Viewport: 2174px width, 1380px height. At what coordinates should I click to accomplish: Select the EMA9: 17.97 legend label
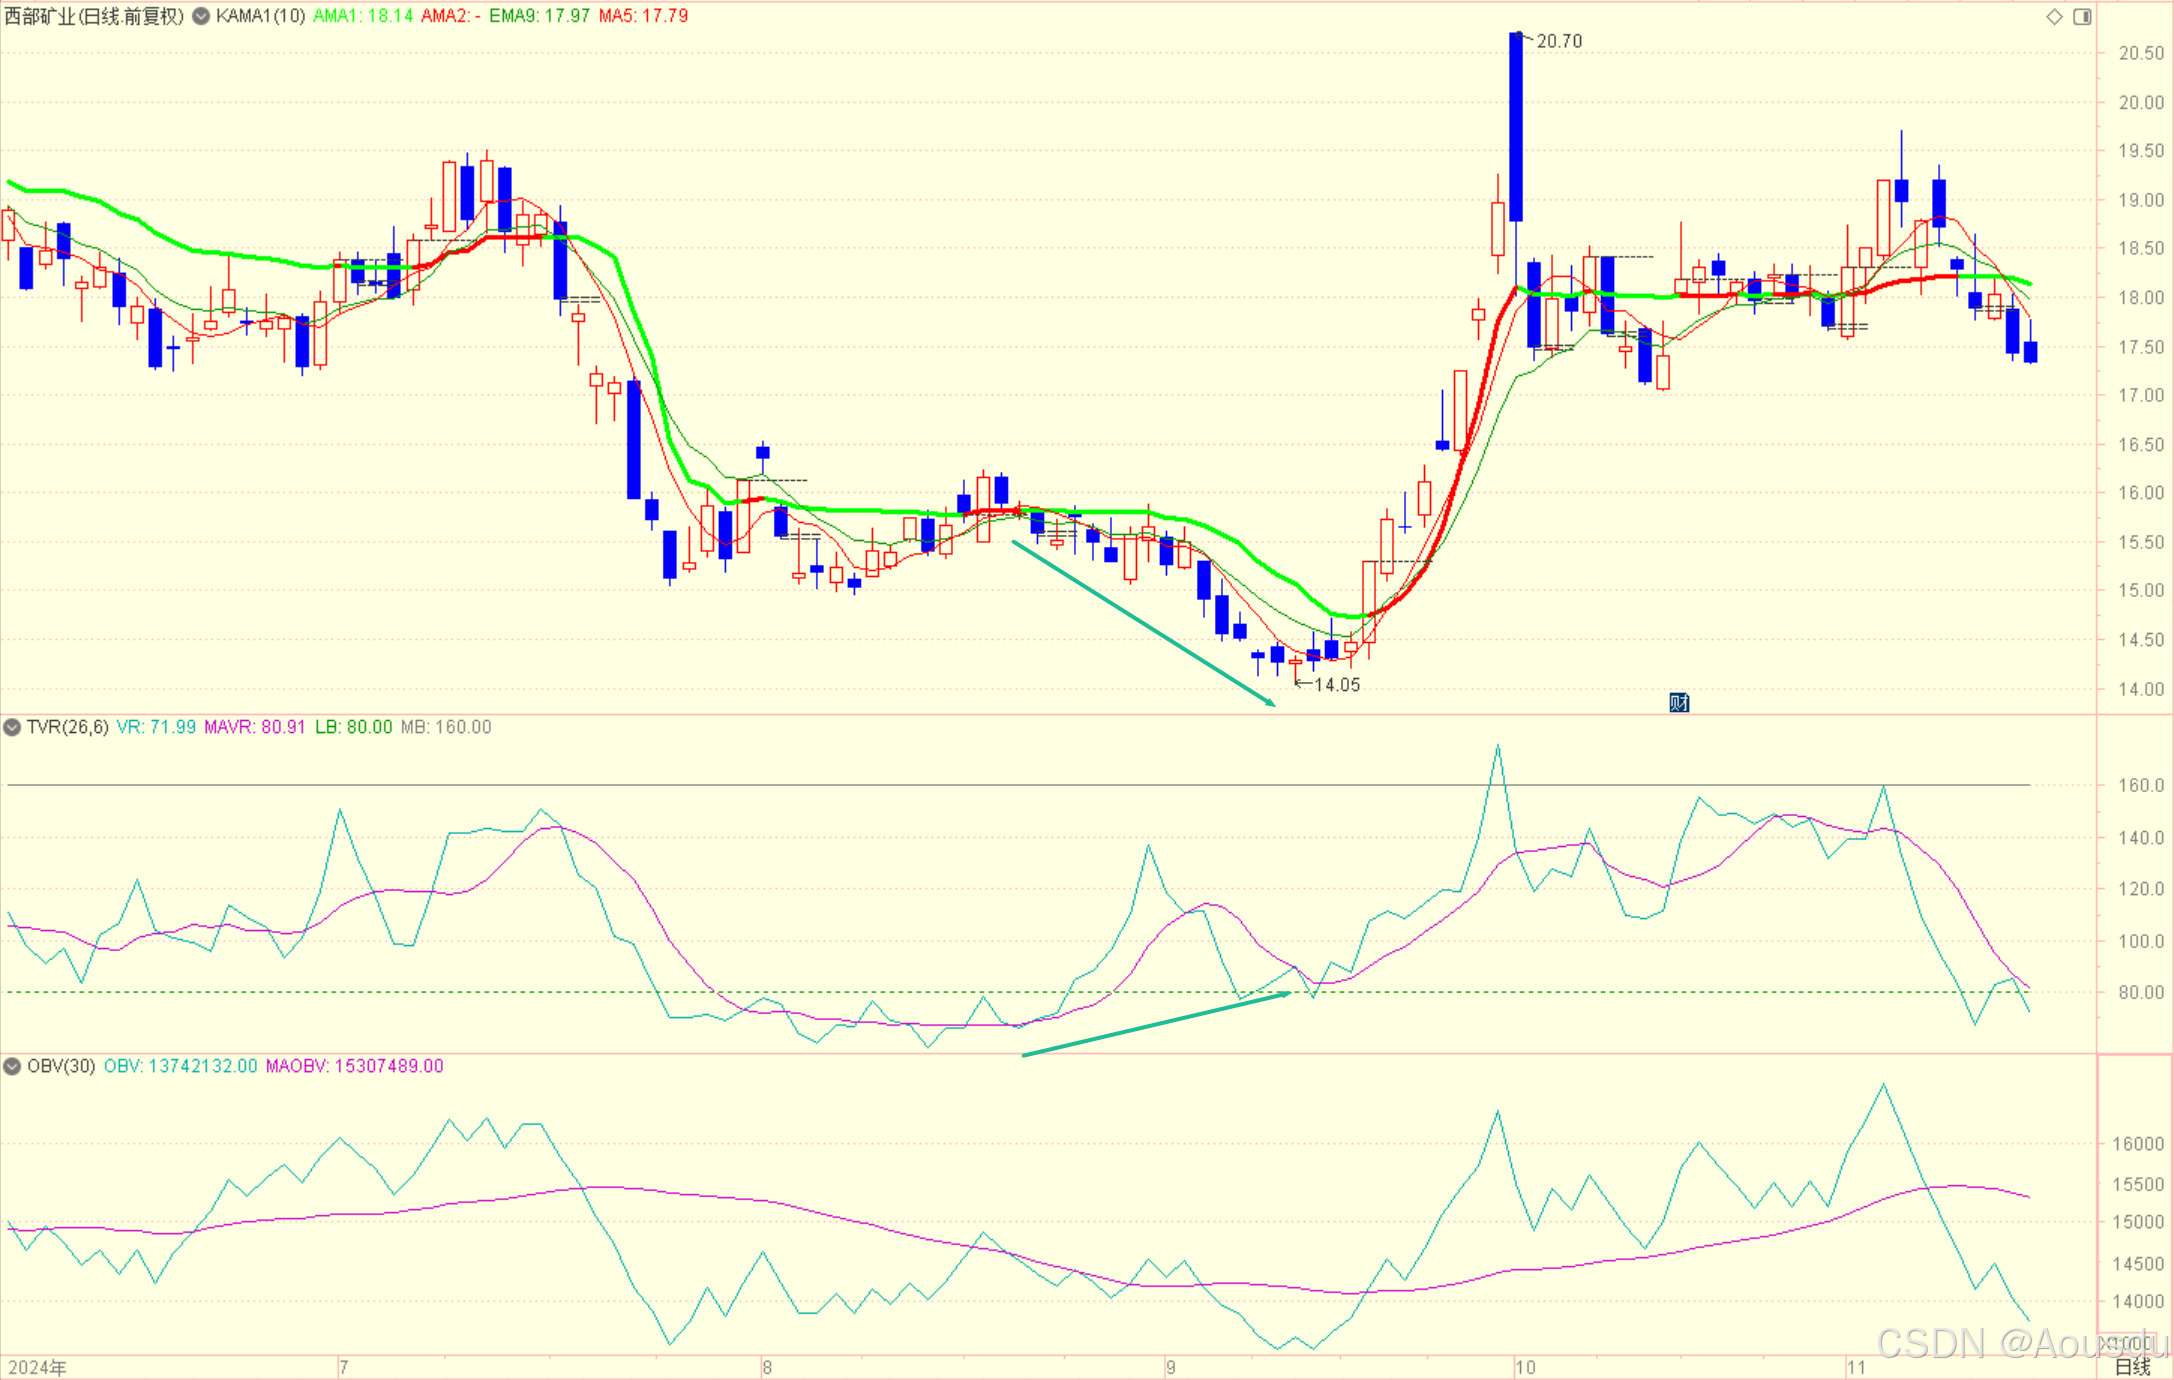point(539,16)
